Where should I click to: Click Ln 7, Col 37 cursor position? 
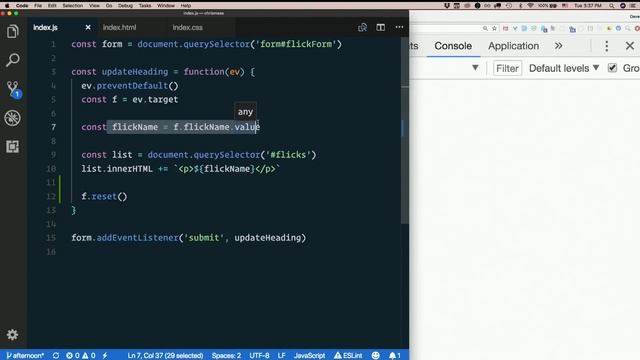pyautogui.click(x=165, y=356)
